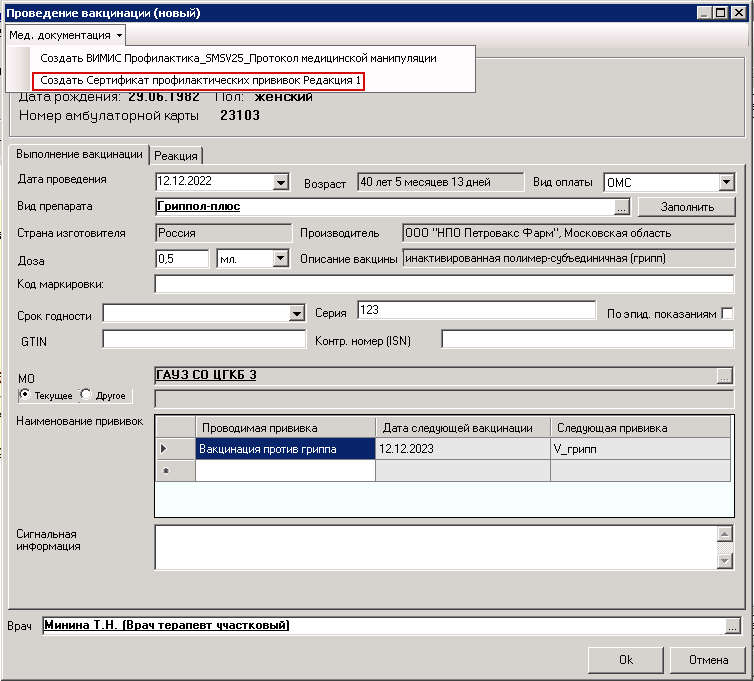This screenshot has height=681, width=754.
Task: Expand Вид оплаты dropdown with ОМС
Action: pyautogui.click(x=726, y=183)
